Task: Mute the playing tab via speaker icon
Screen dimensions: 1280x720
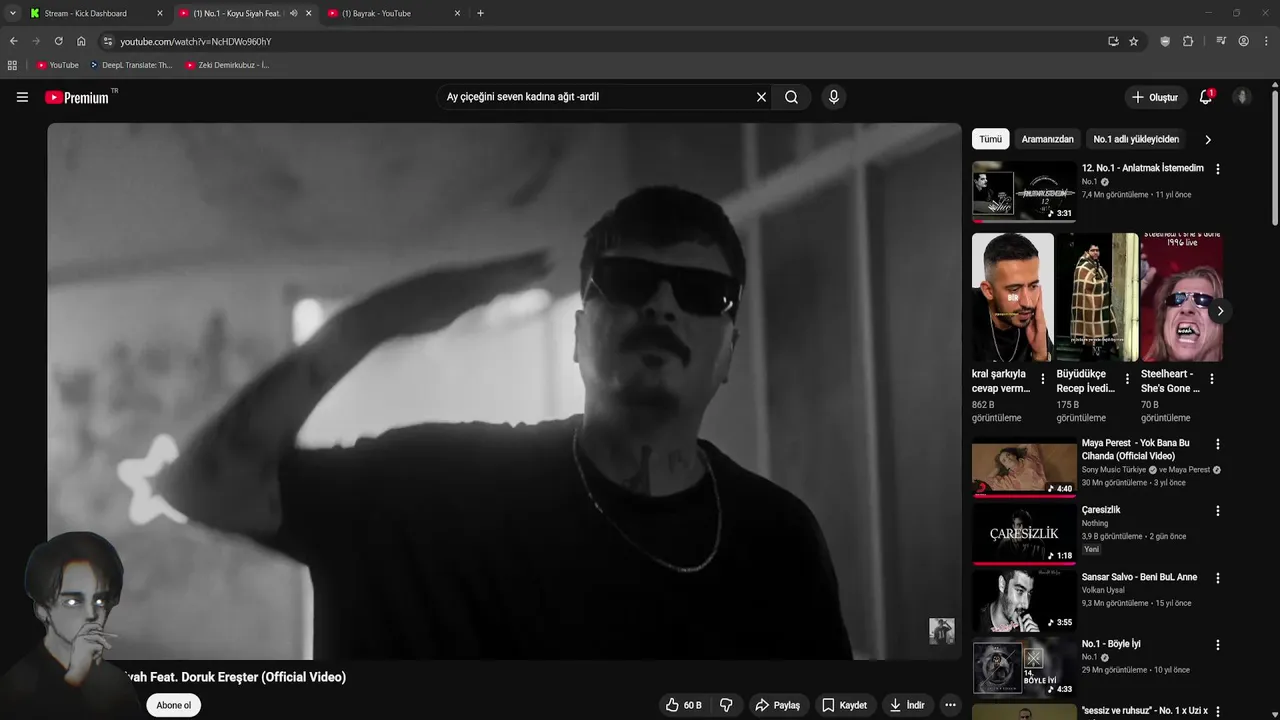Action: tap(293, 13)
